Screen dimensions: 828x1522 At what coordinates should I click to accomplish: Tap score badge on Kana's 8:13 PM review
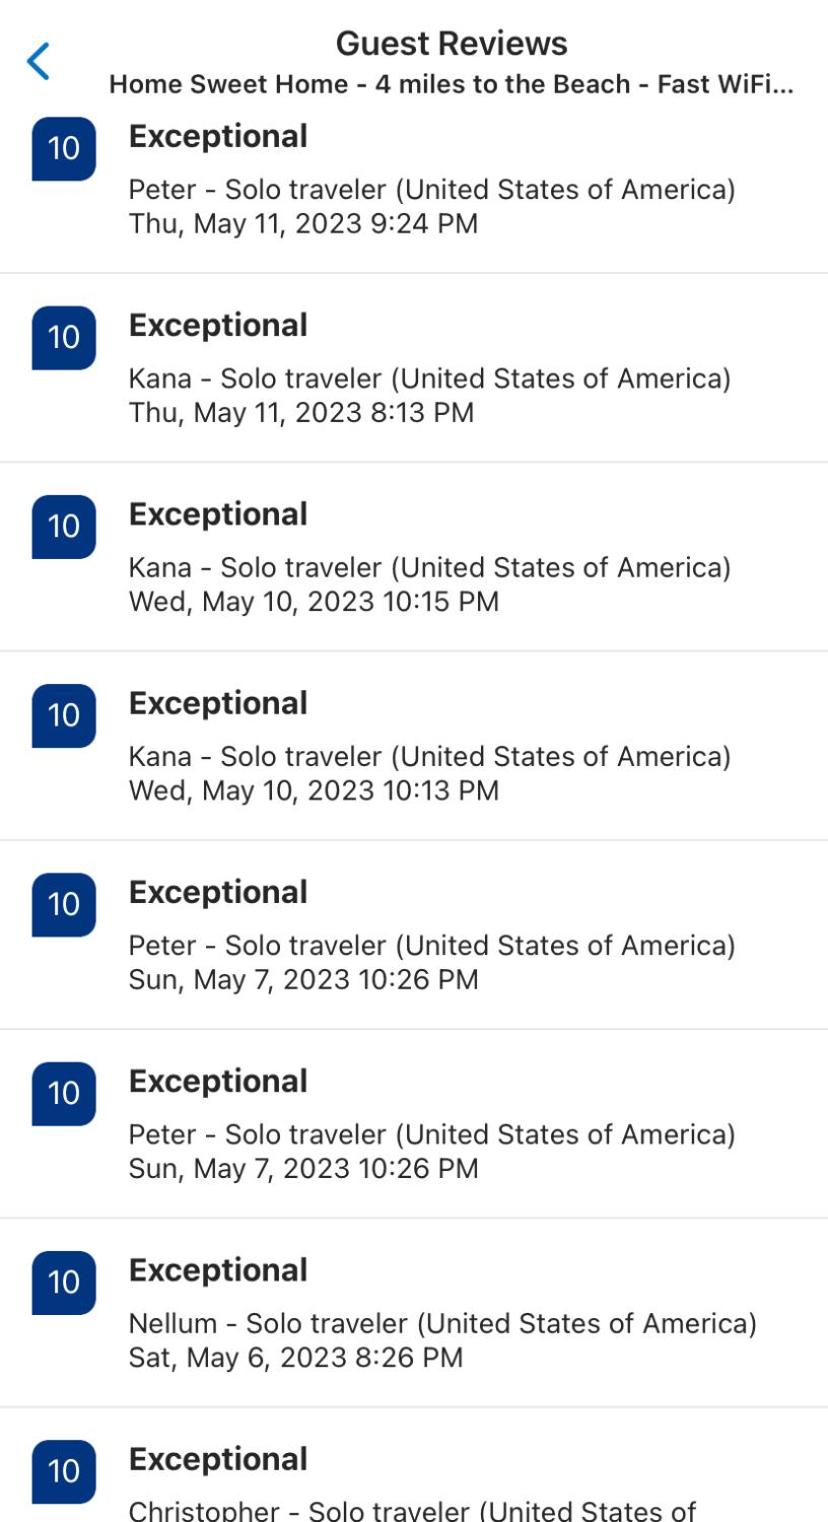[64, 338]
